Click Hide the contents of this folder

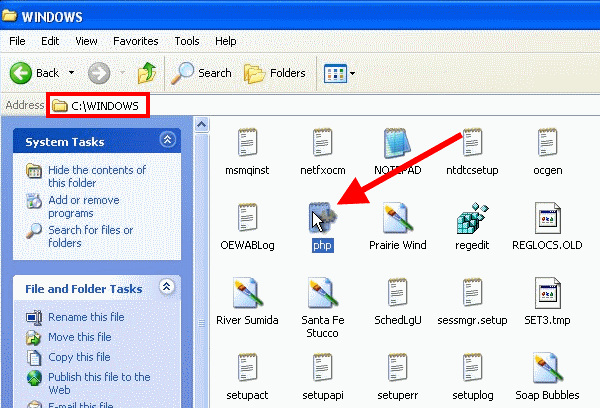(97, 176)
